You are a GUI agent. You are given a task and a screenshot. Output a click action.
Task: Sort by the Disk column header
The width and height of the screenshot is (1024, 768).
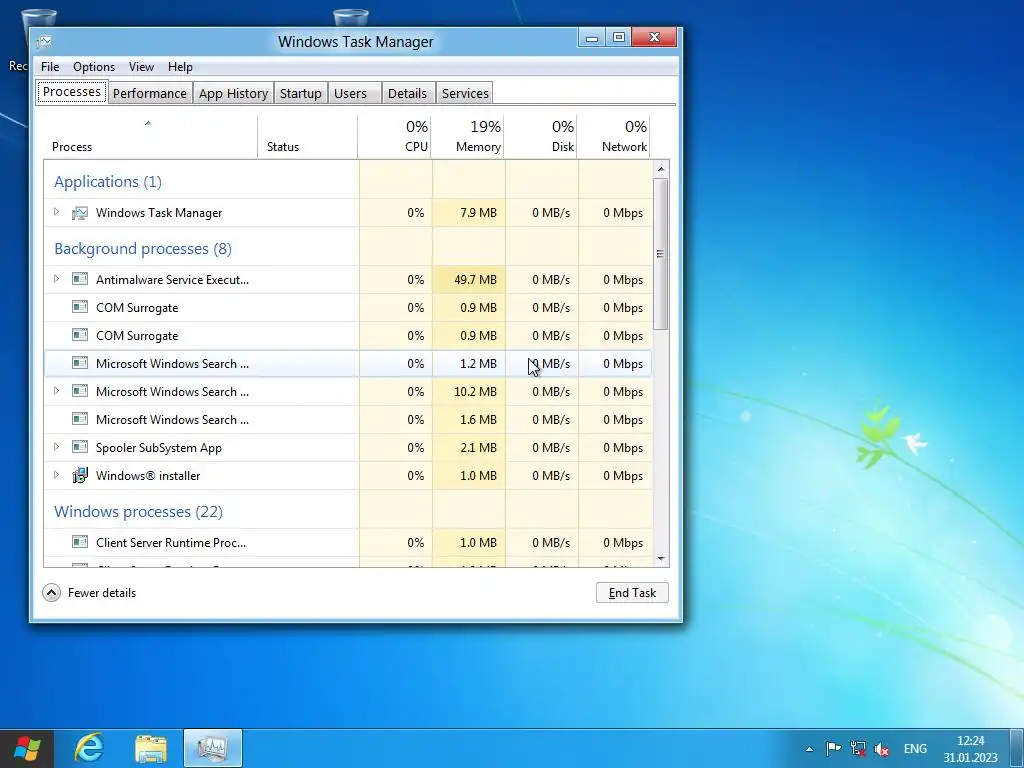click(x=541, y=136)
